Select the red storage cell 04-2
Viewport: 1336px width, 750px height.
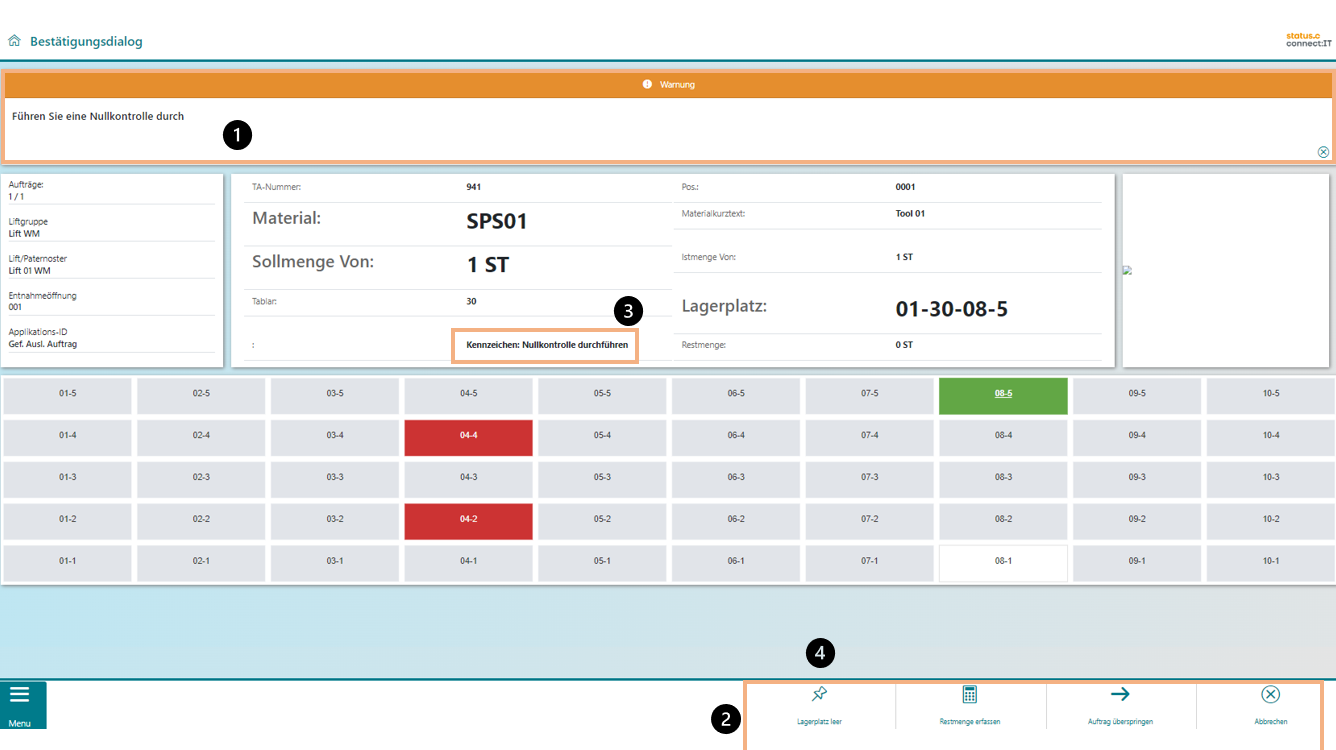468,520
